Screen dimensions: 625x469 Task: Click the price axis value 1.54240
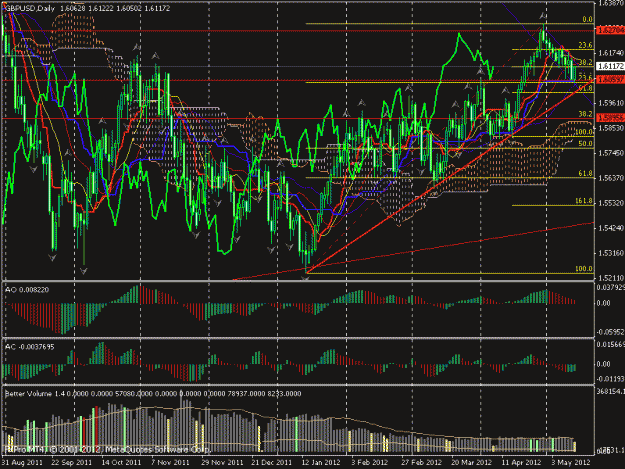click(x=610, y=228)
